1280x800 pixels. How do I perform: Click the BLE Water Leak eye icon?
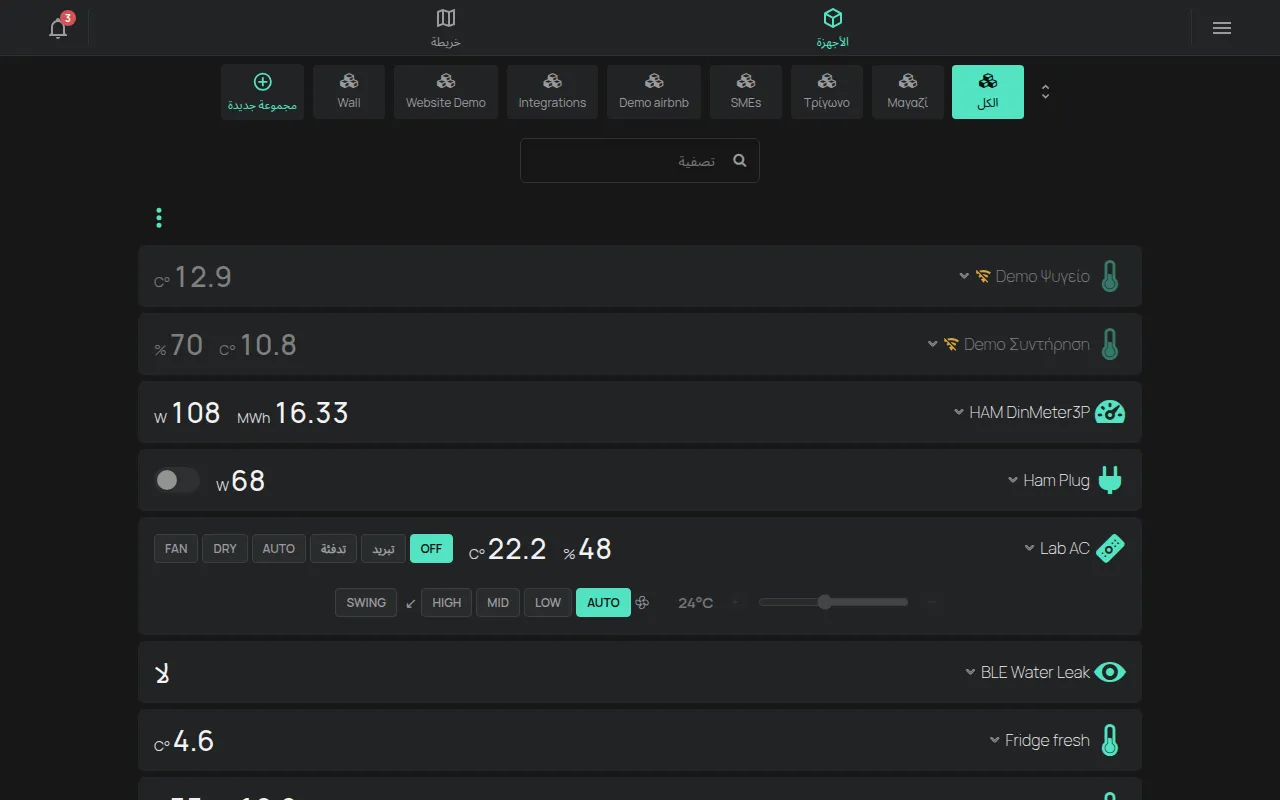tap(1110, 672)
